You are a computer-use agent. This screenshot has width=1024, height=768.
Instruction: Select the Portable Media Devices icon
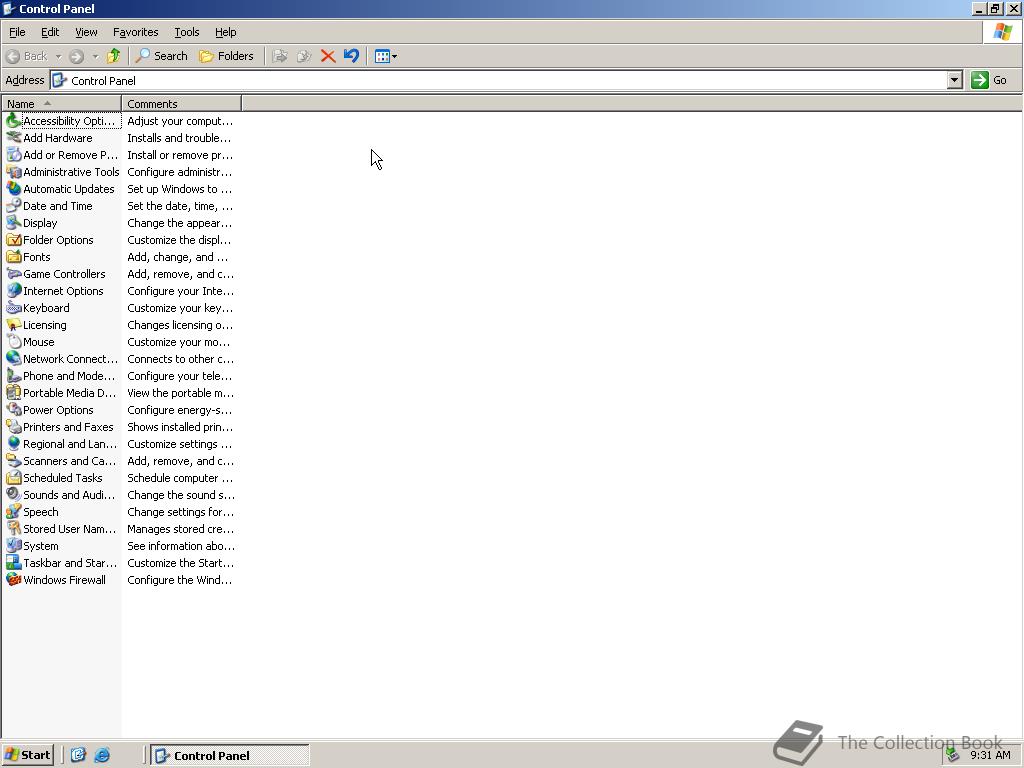point(13,392)
